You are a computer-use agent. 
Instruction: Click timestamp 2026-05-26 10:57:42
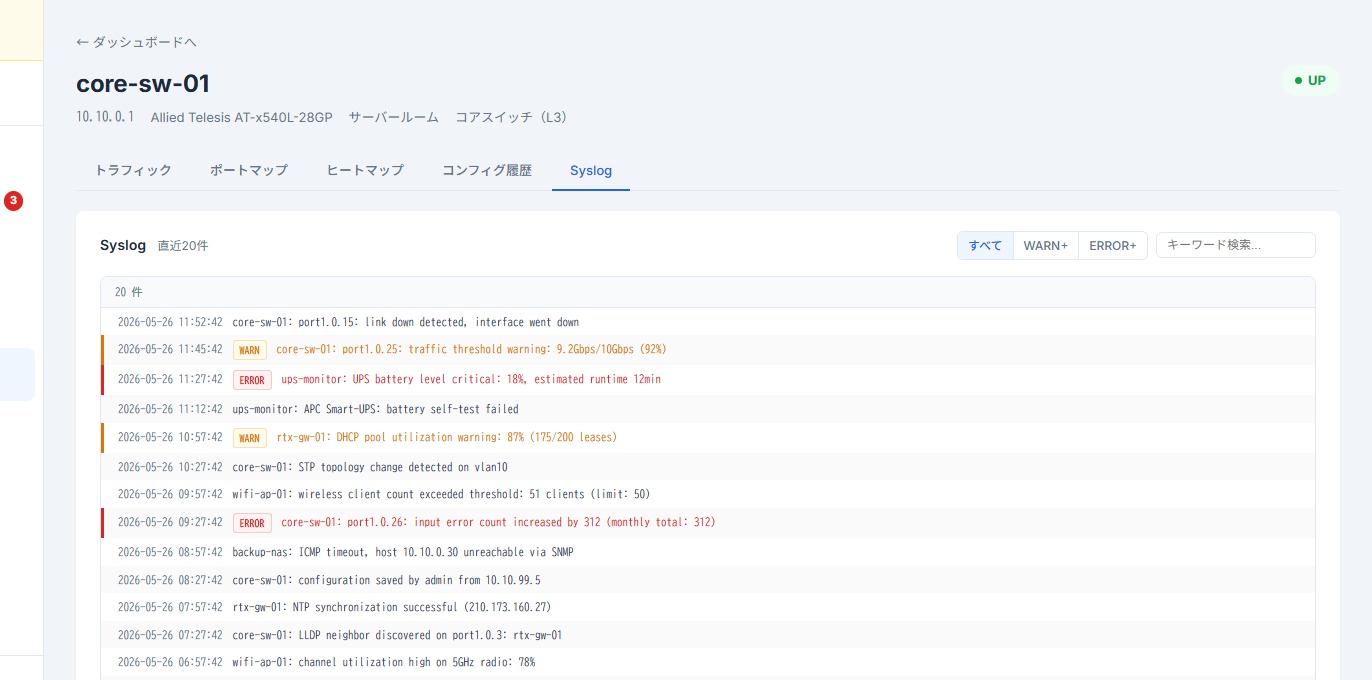pos(170,438)
